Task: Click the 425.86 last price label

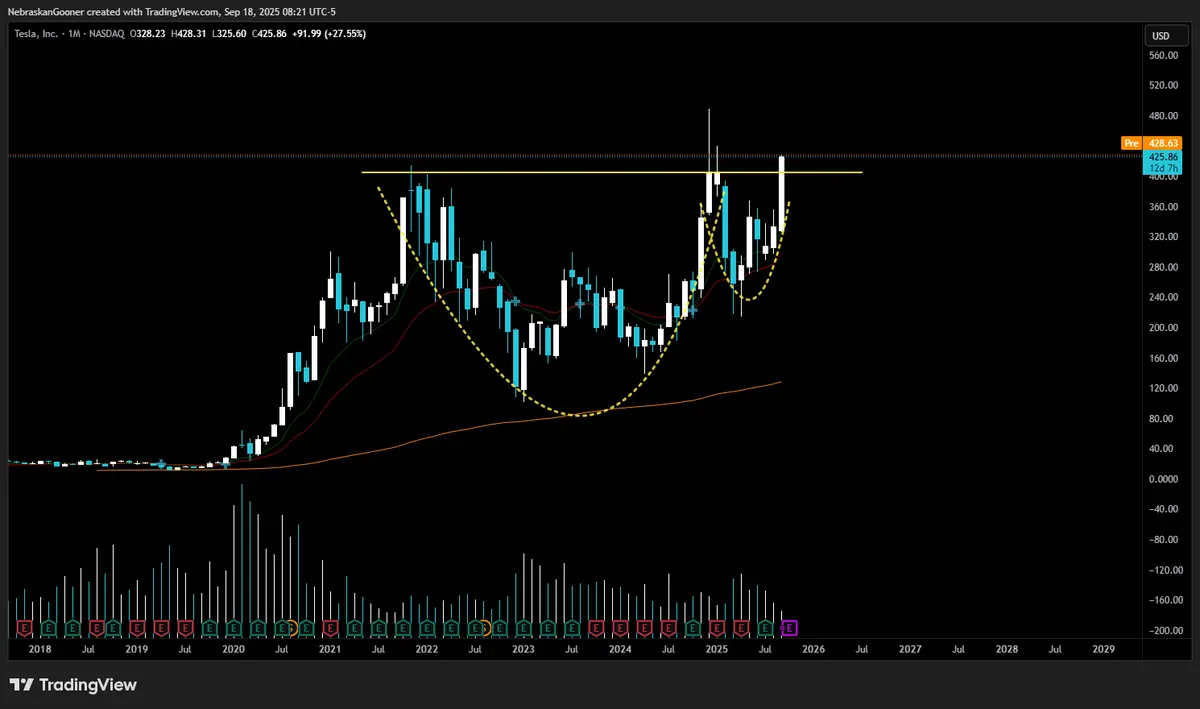Action: tap(1164, 157)
